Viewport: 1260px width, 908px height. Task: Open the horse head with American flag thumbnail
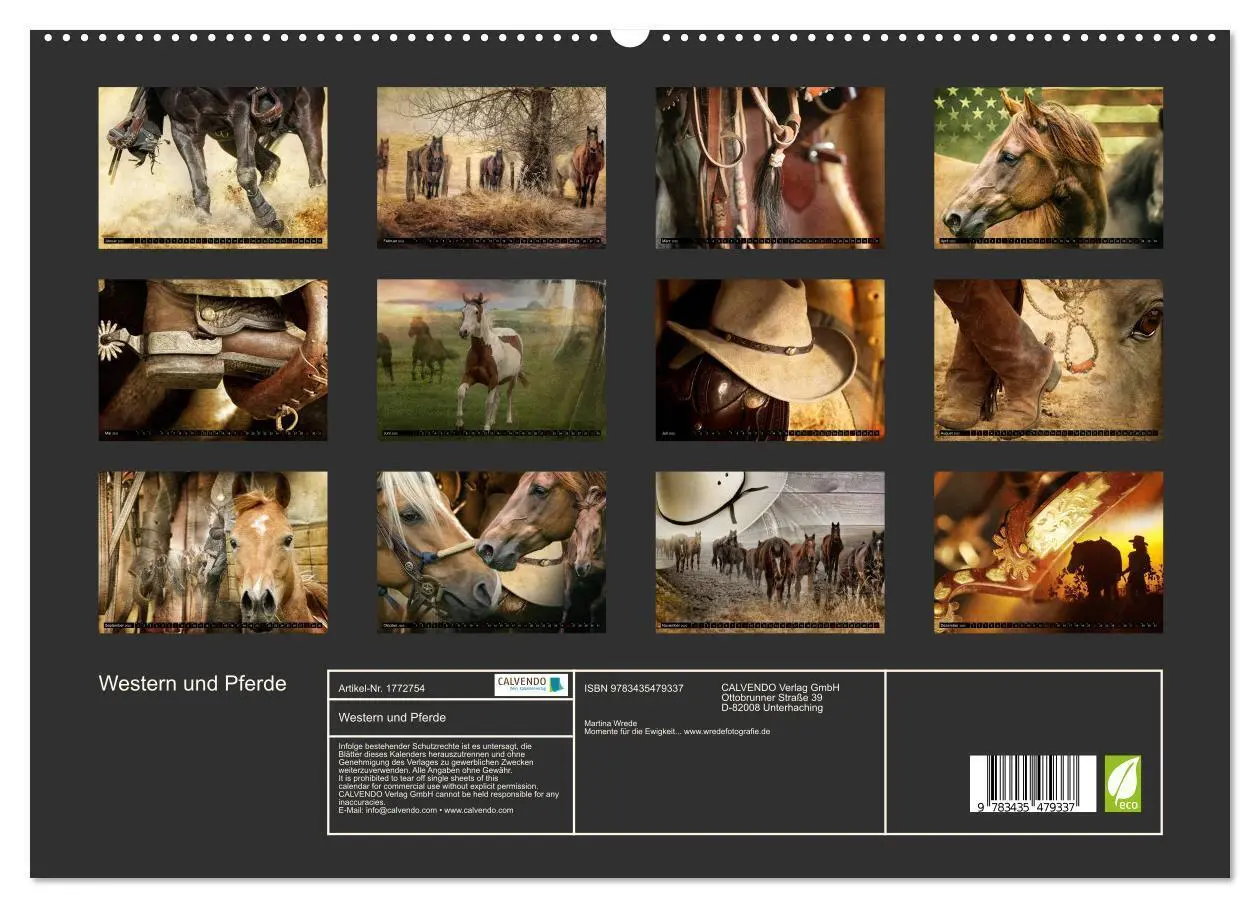coord(1049,167)
